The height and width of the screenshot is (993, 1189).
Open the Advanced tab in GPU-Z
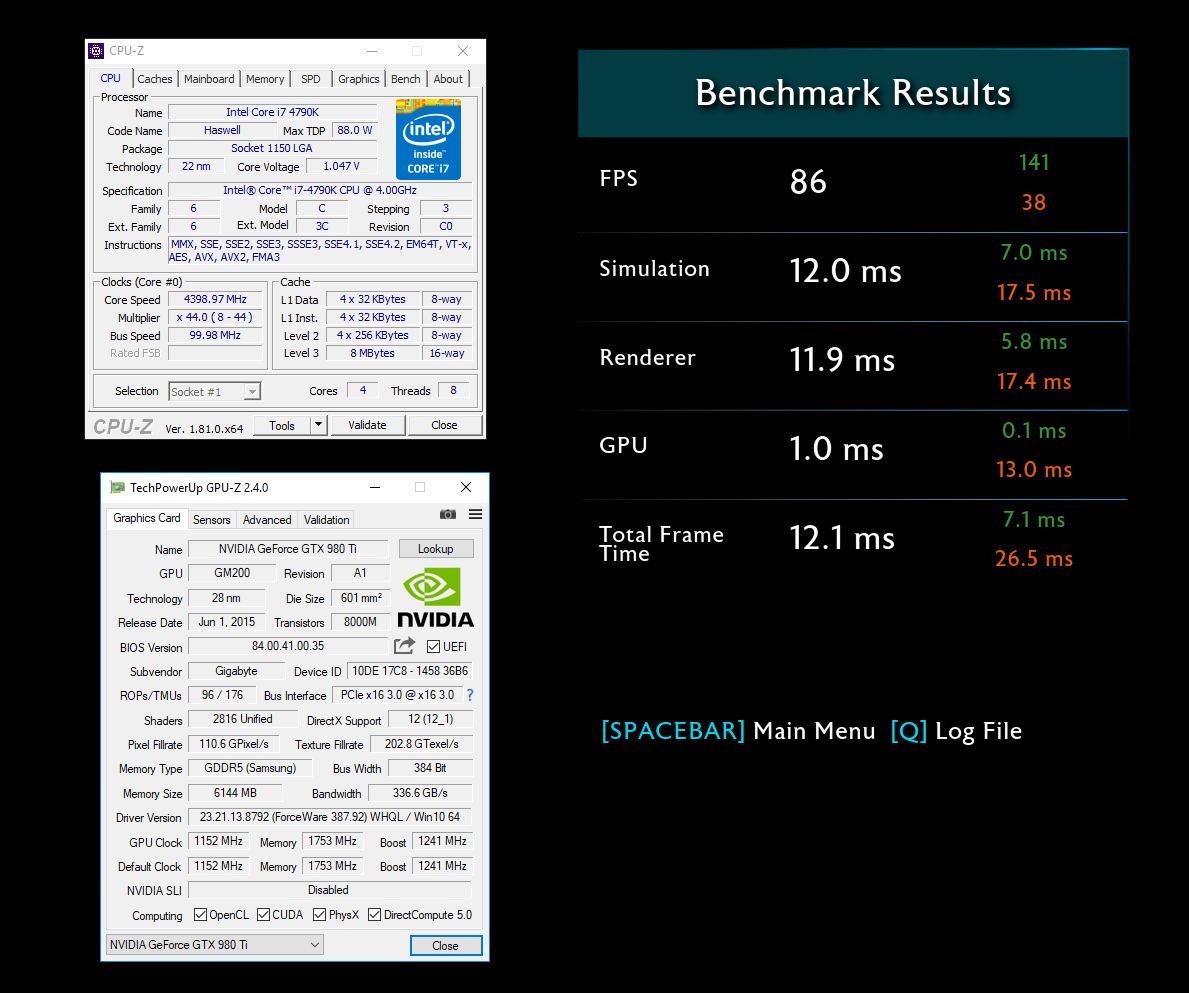pos(267,520)
